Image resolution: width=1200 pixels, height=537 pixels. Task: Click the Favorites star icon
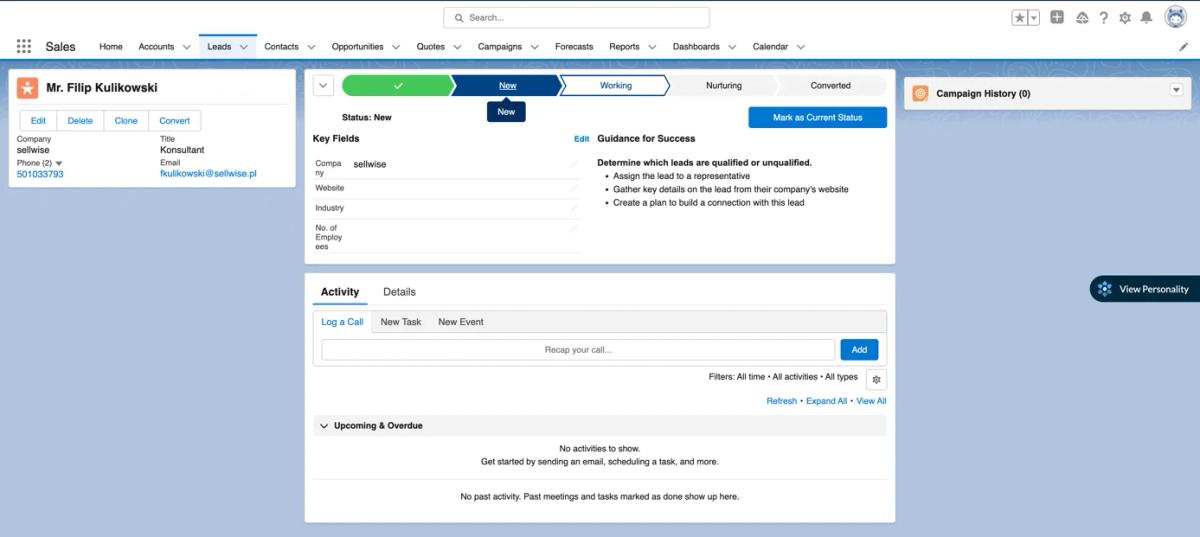pos(1019,18)
